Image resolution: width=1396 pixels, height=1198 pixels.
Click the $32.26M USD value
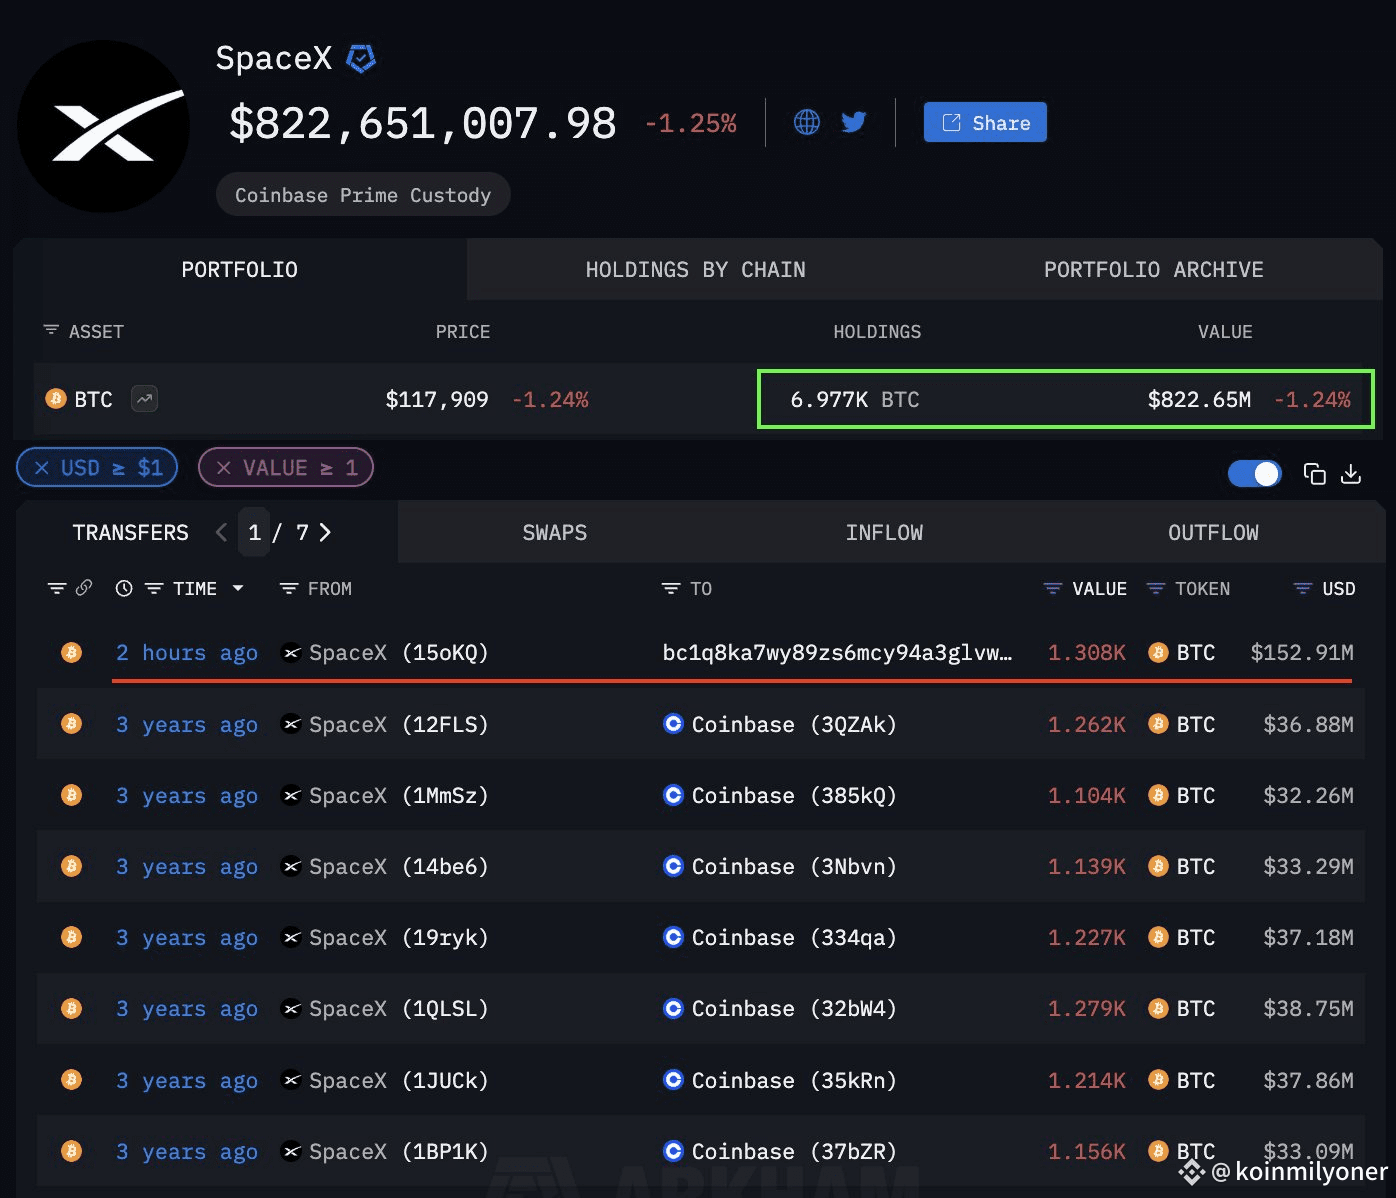point(1308,795)
